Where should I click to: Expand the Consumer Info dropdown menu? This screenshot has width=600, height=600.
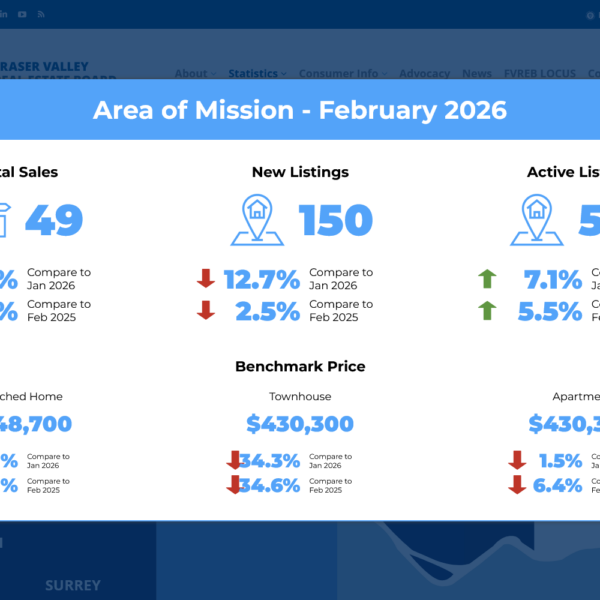click(342, 73)
